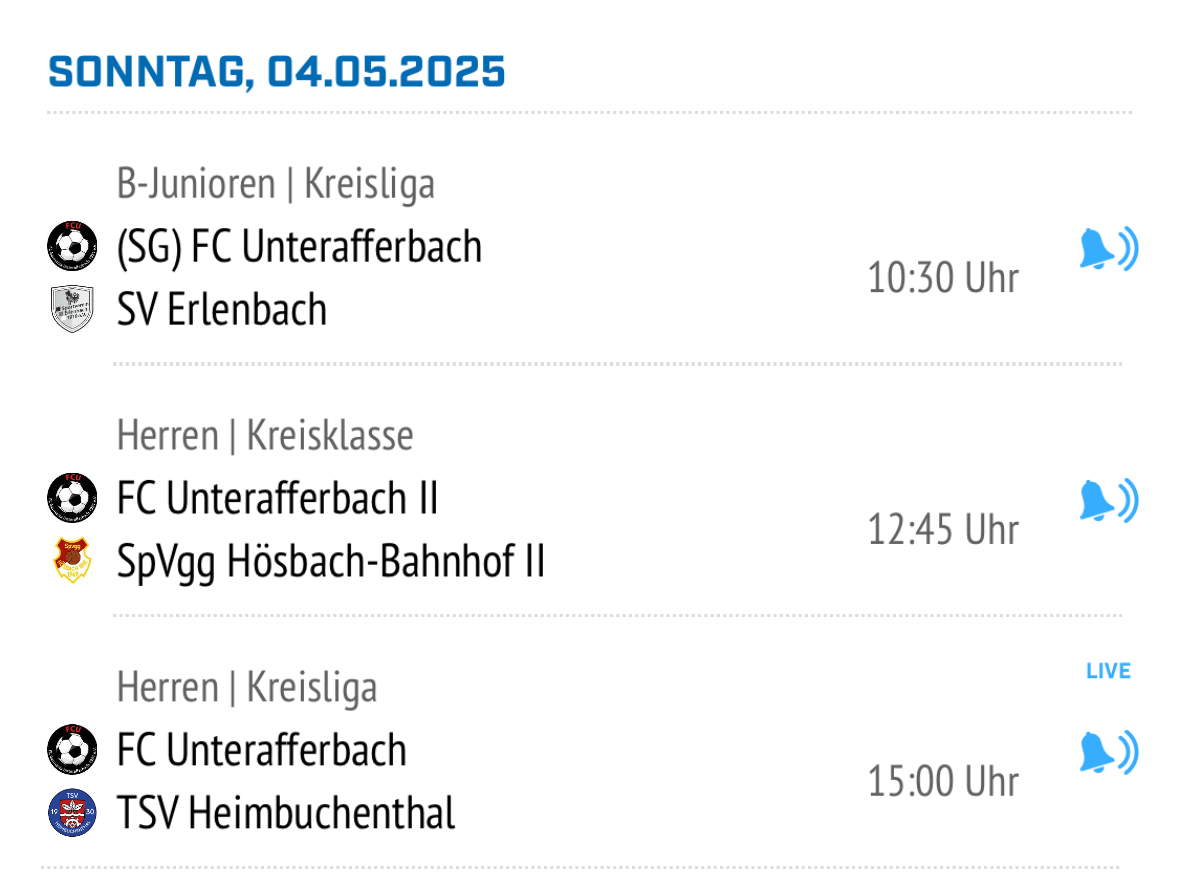Screen dimensions: 1179x892
Task: Open the SV Erlenbach team link
Action: coord(222,309)
